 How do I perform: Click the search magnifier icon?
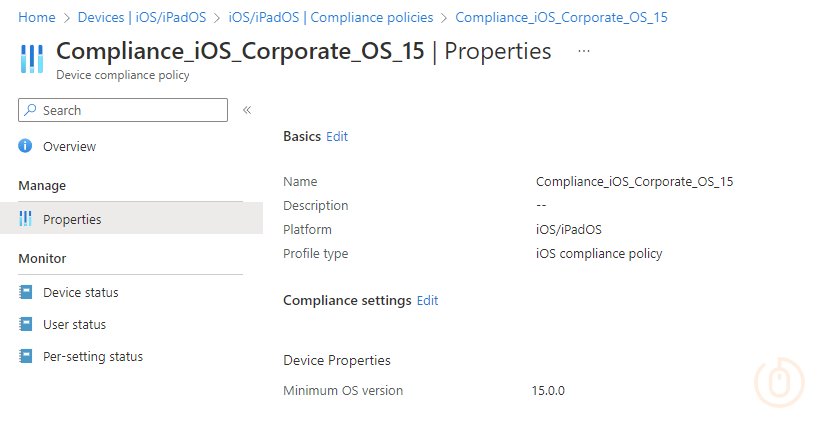(x=30, y=110)
